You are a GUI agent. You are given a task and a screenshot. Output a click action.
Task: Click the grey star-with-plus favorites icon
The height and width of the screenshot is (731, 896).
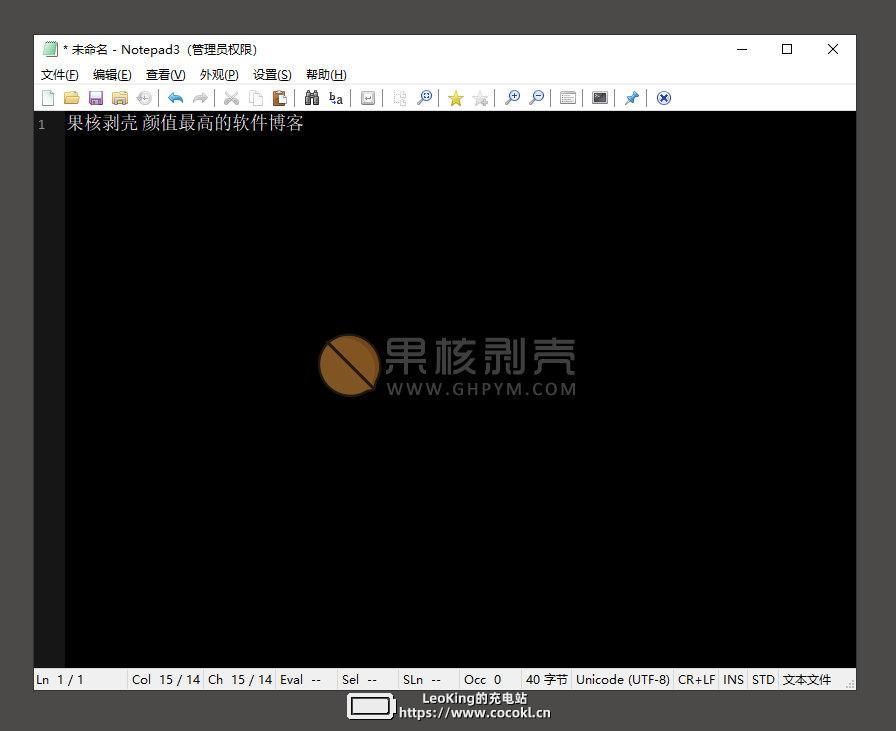tap(480, 98)
